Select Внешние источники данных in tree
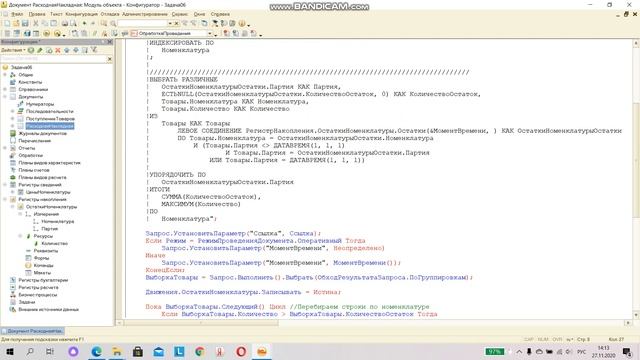 pos(49,310)
